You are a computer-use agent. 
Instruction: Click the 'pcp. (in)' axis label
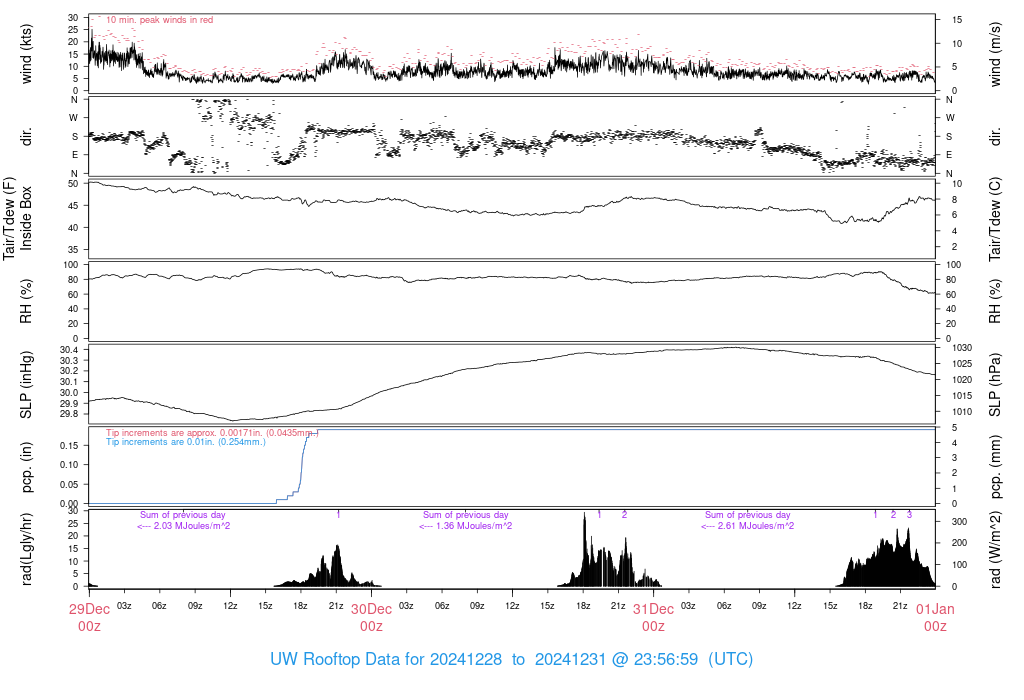point(27,466)
